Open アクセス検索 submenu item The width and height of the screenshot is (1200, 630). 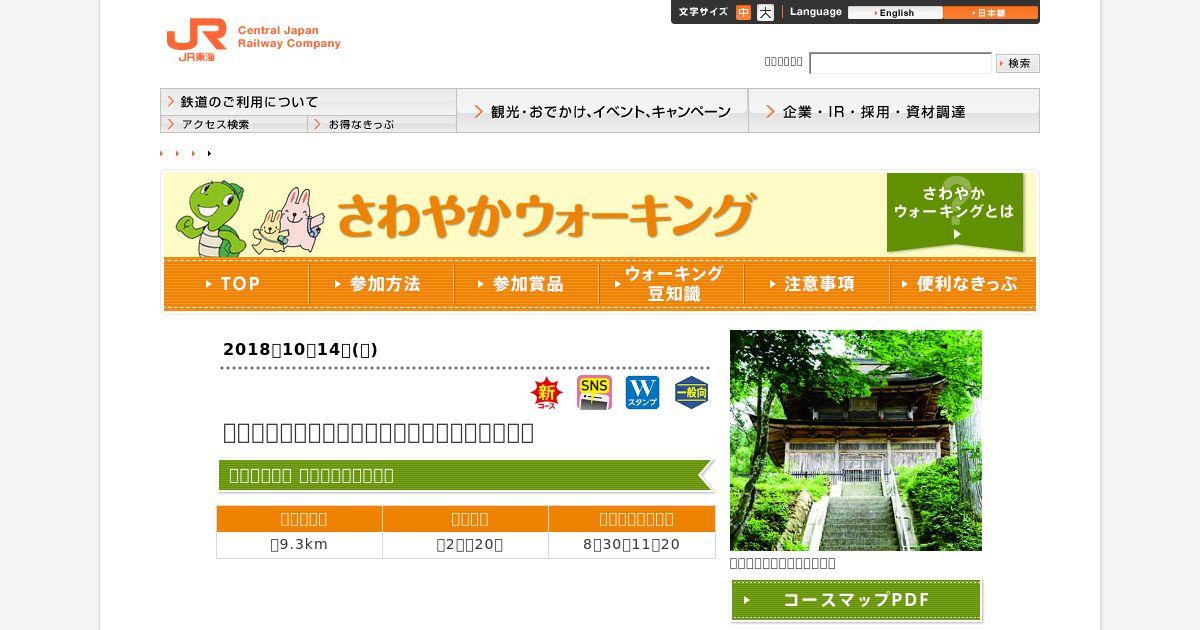click(x=234, y=124)
